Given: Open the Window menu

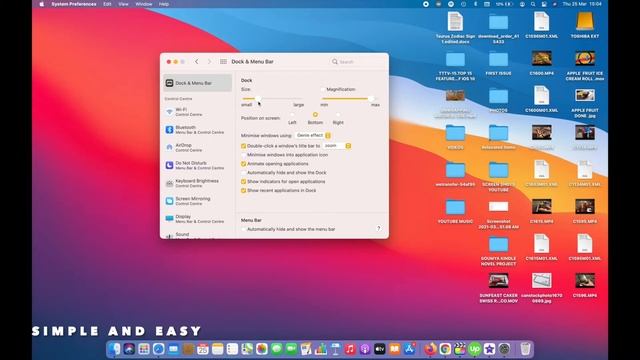Looking at the screenshot, I should (x=144, y=4).
